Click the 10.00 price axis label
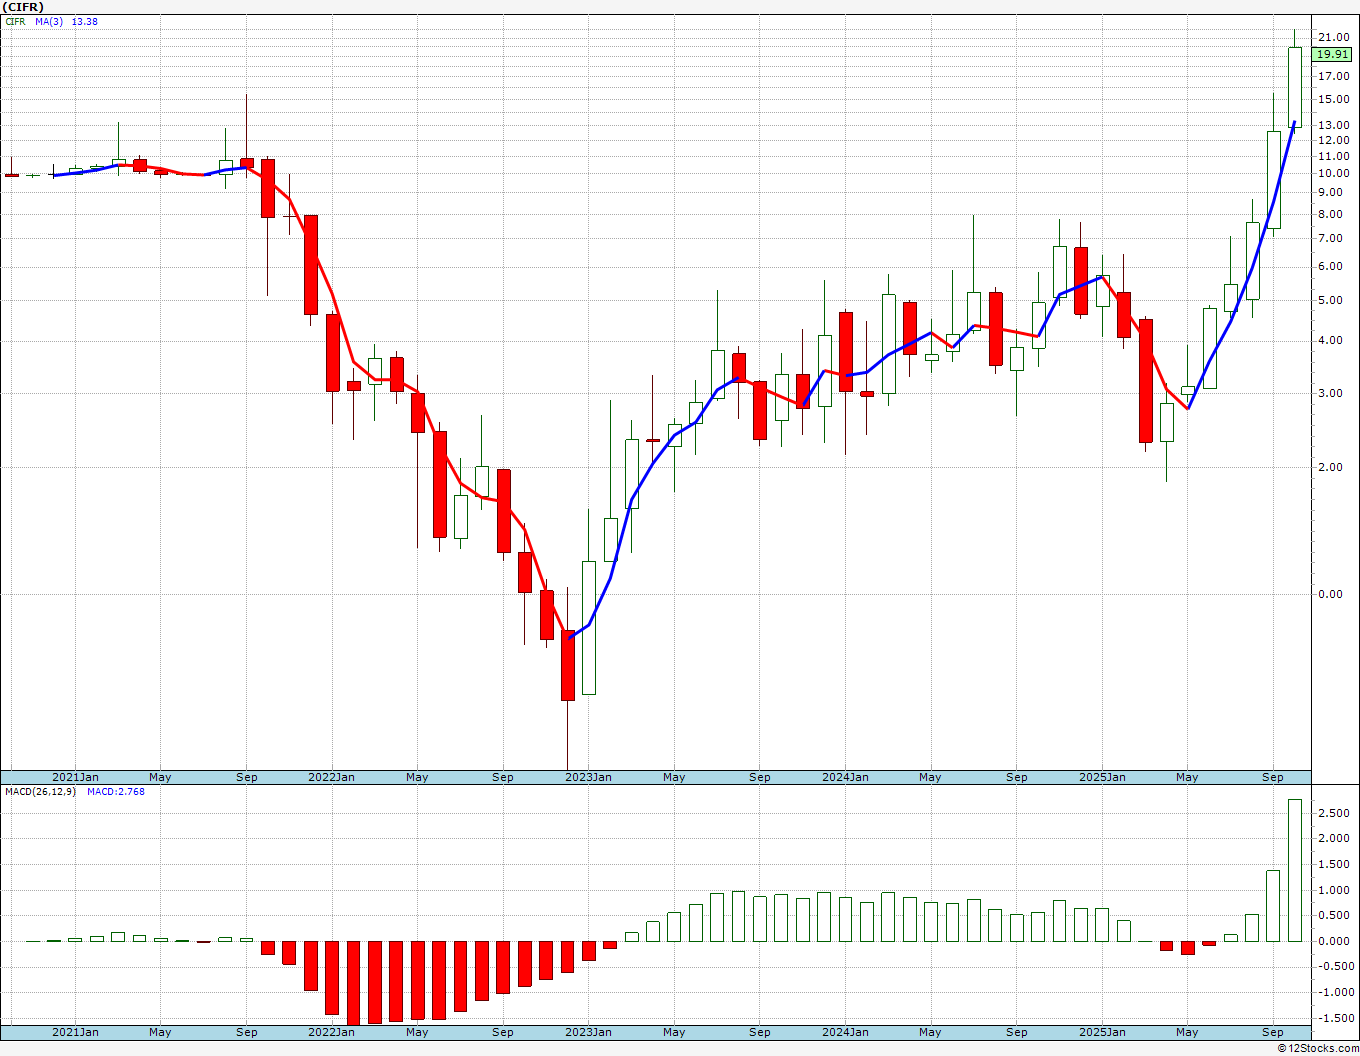The height and width of the screenshot is (1056, 1360). 1334,174
